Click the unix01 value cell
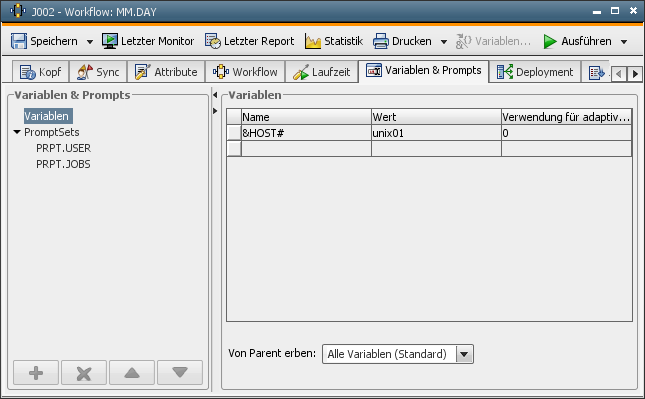 (436, 133)
